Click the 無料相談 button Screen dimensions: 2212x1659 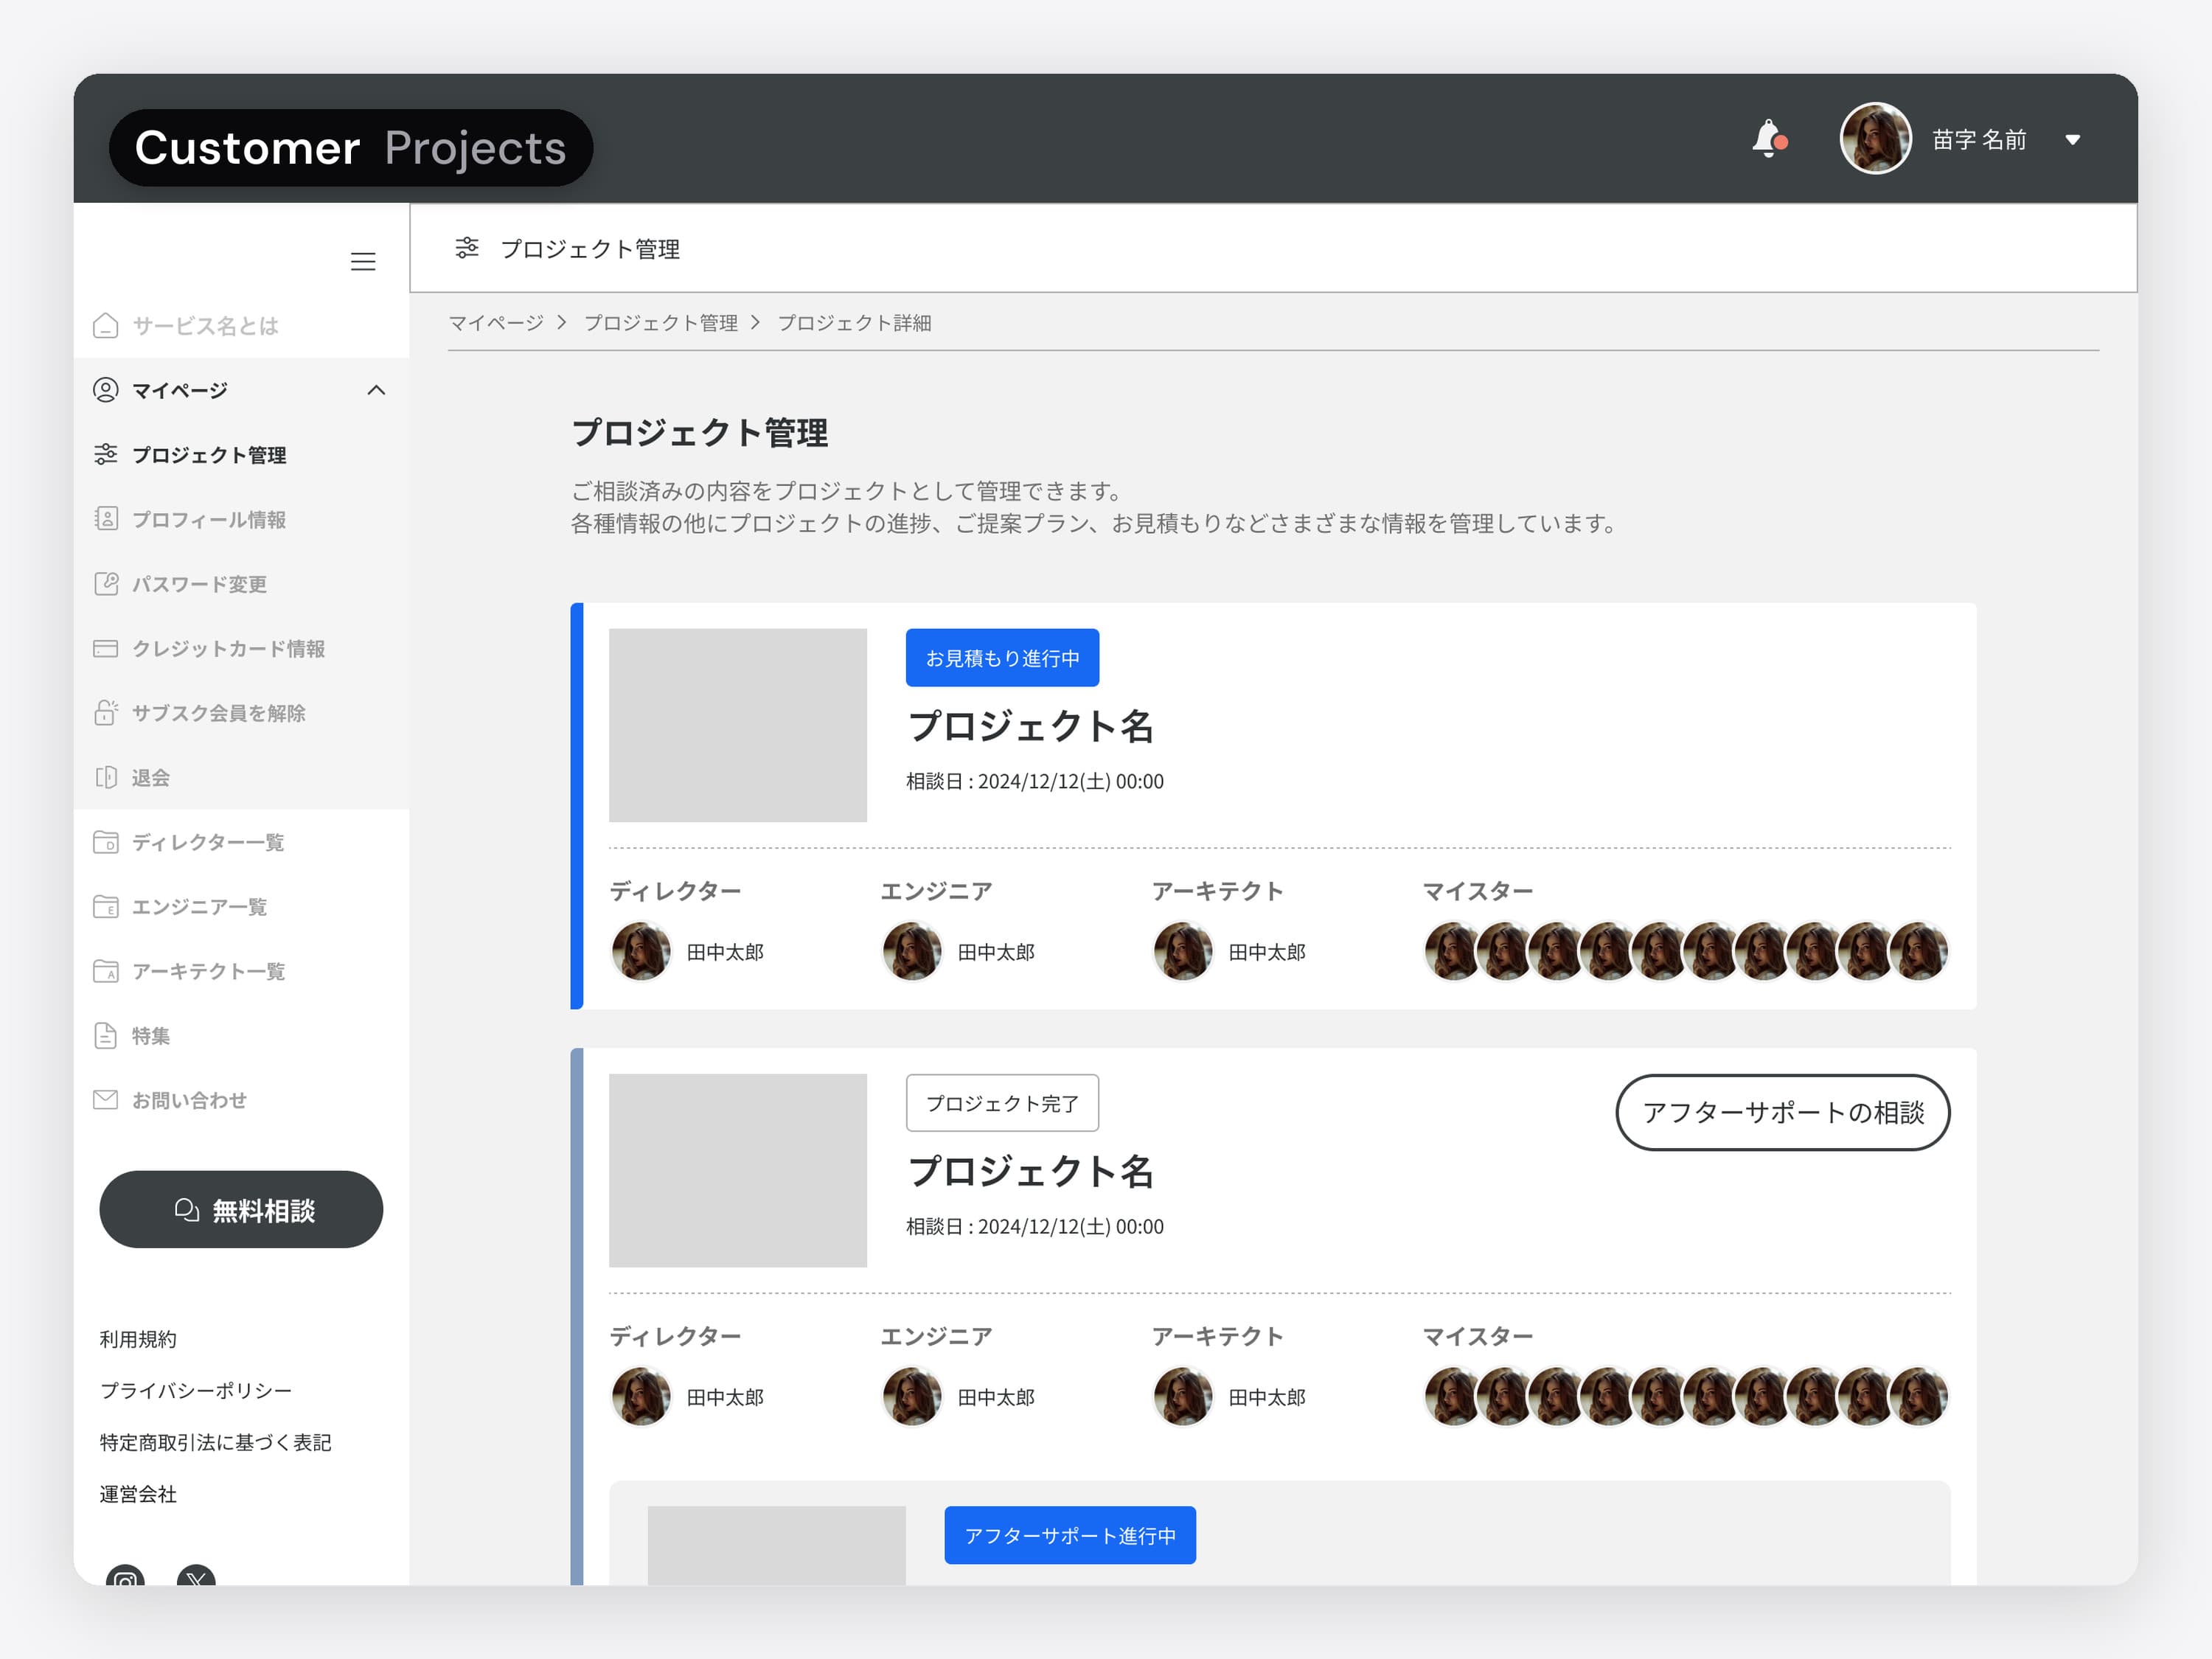tap(241, 1210)
